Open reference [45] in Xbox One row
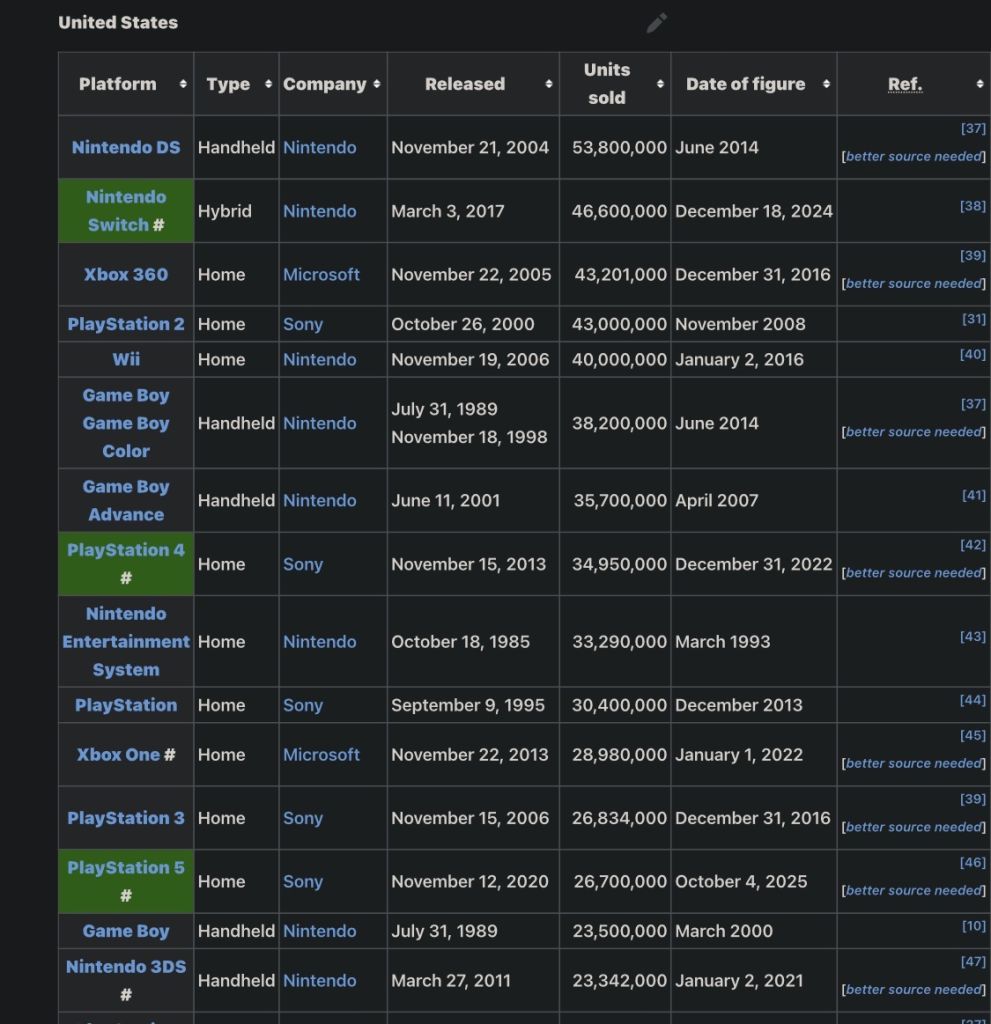 [x=973, y=735]
